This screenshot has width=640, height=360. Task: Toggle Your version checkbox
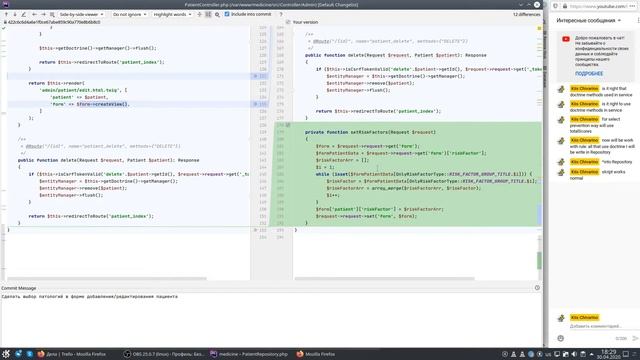click(x=288, y=22)
